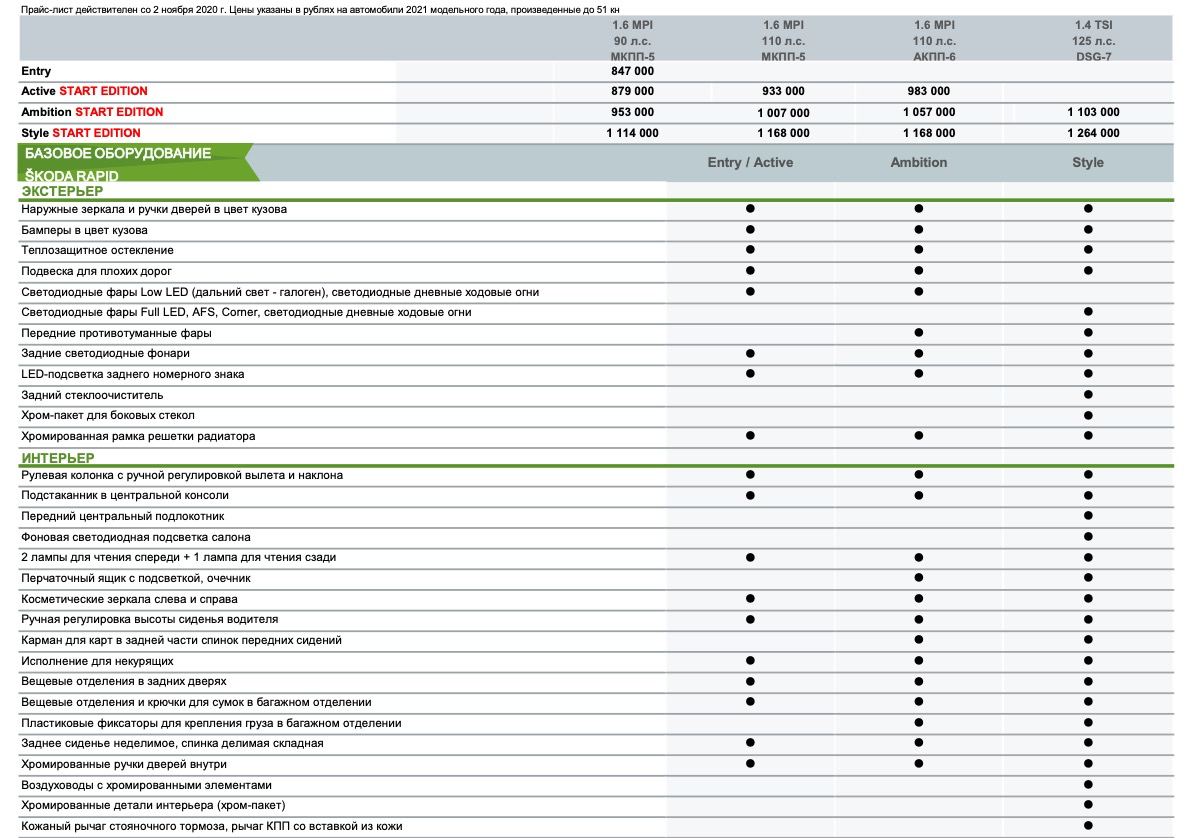The width and height of the screenshot is (1187, 838).
Task: Click the Active START EDITION label
Action: click(x=84, y=91)
